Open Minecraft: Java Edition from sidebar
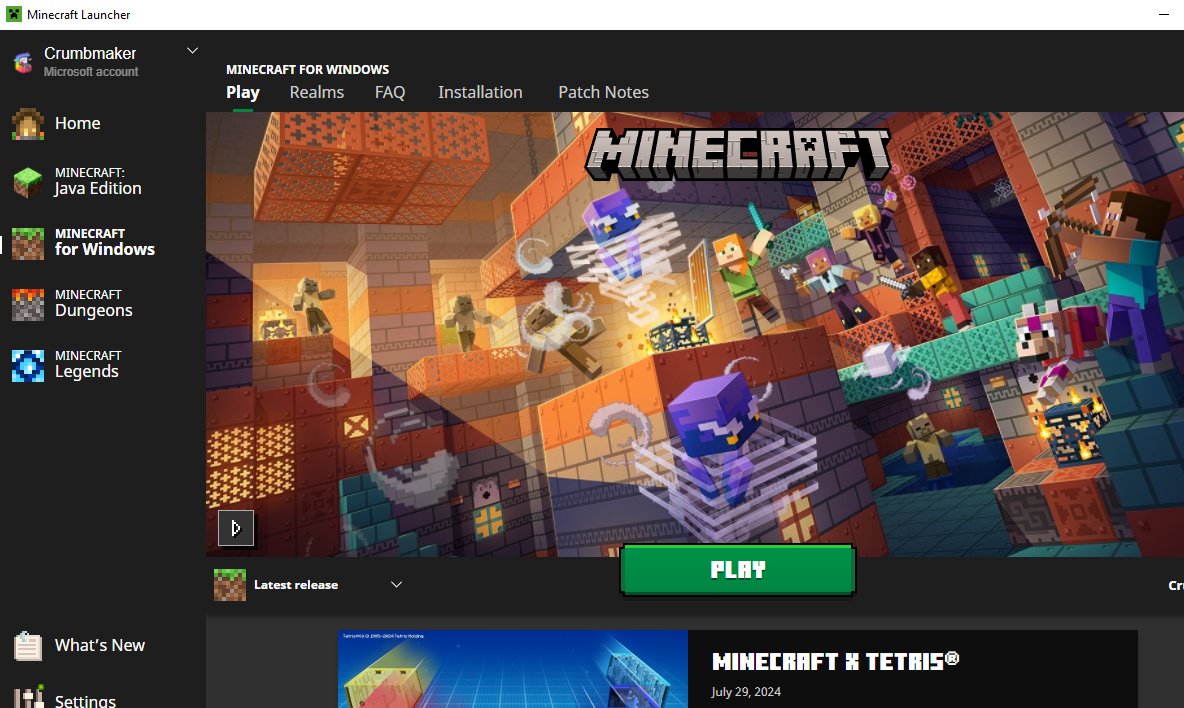The height and width of the screenshot is (708, 1184). [97, 181]
